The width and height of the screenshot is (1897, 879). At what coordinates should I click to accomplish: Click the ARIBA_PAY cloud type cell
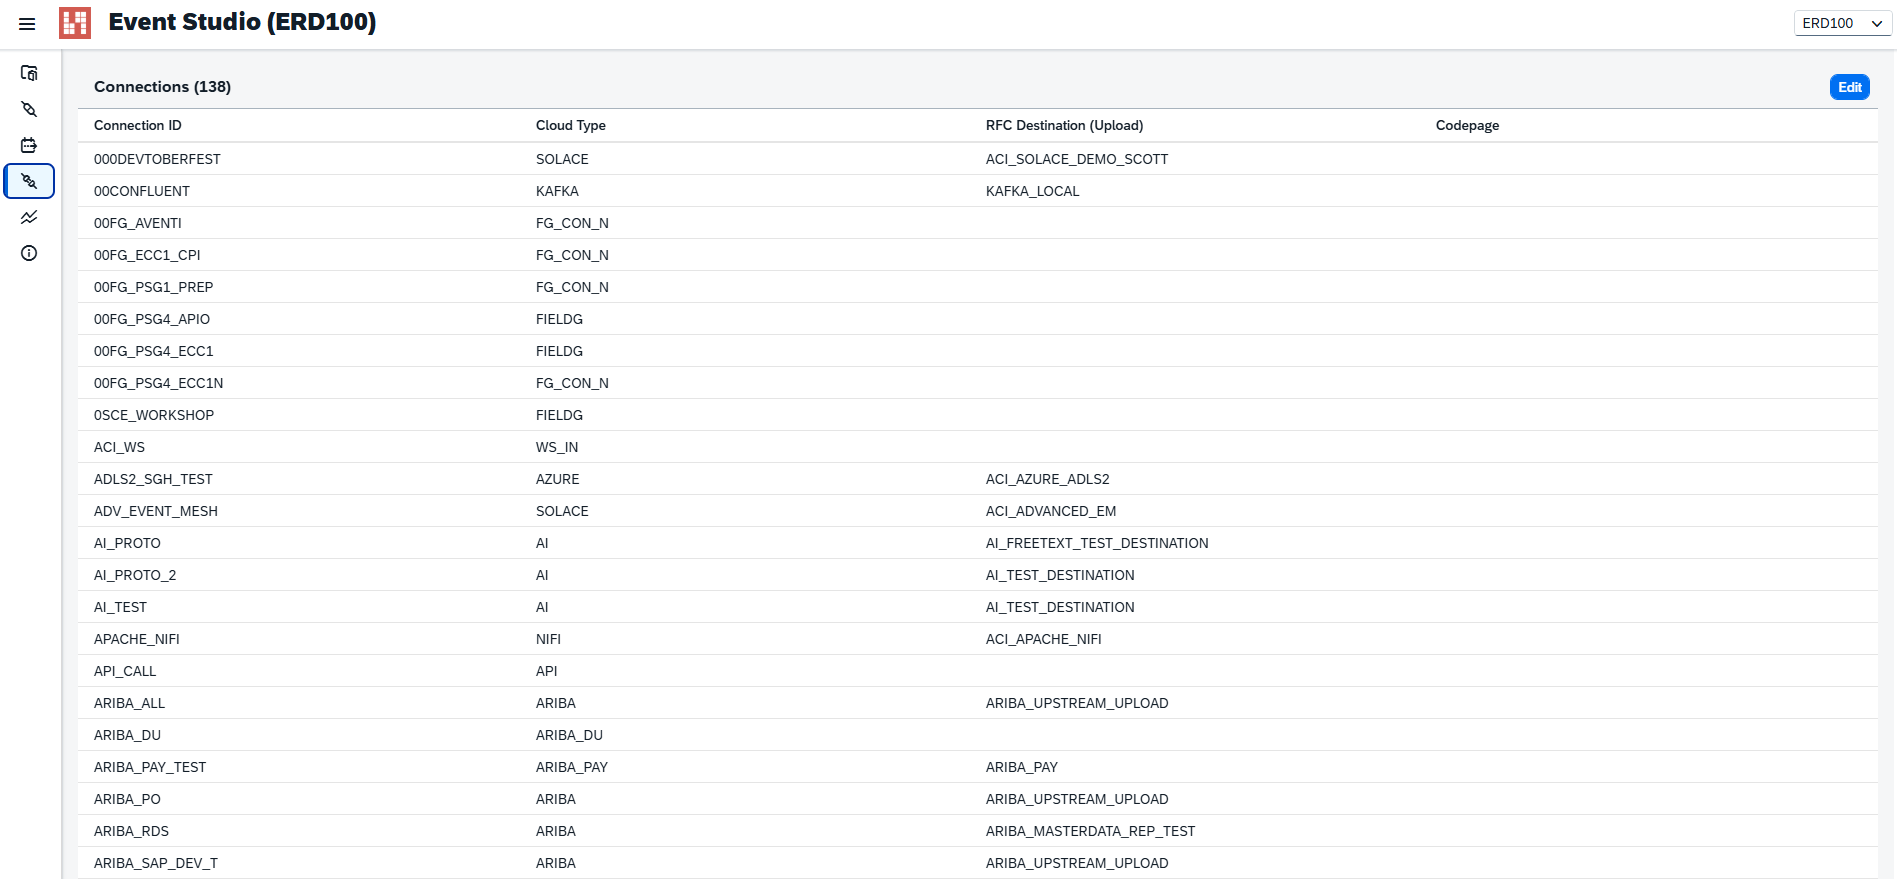[572, 767]
